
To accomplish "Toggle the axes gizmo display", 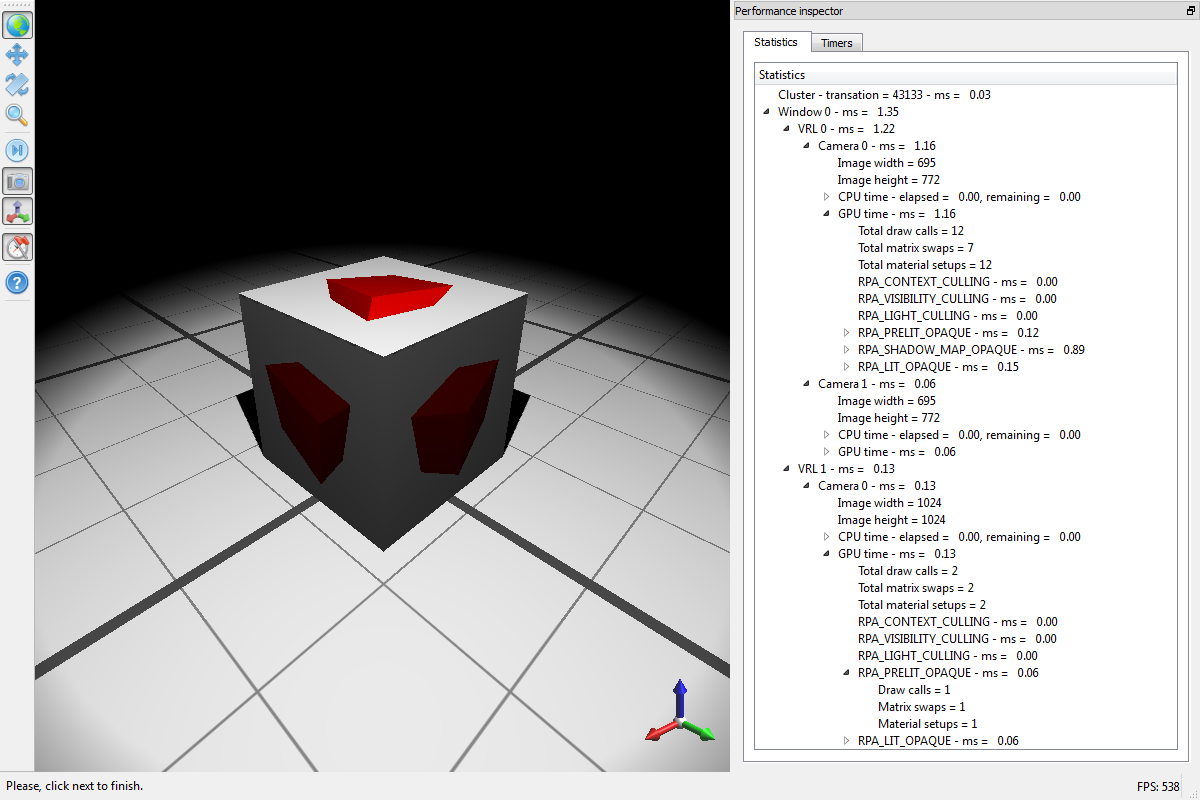I will (17, 212).
